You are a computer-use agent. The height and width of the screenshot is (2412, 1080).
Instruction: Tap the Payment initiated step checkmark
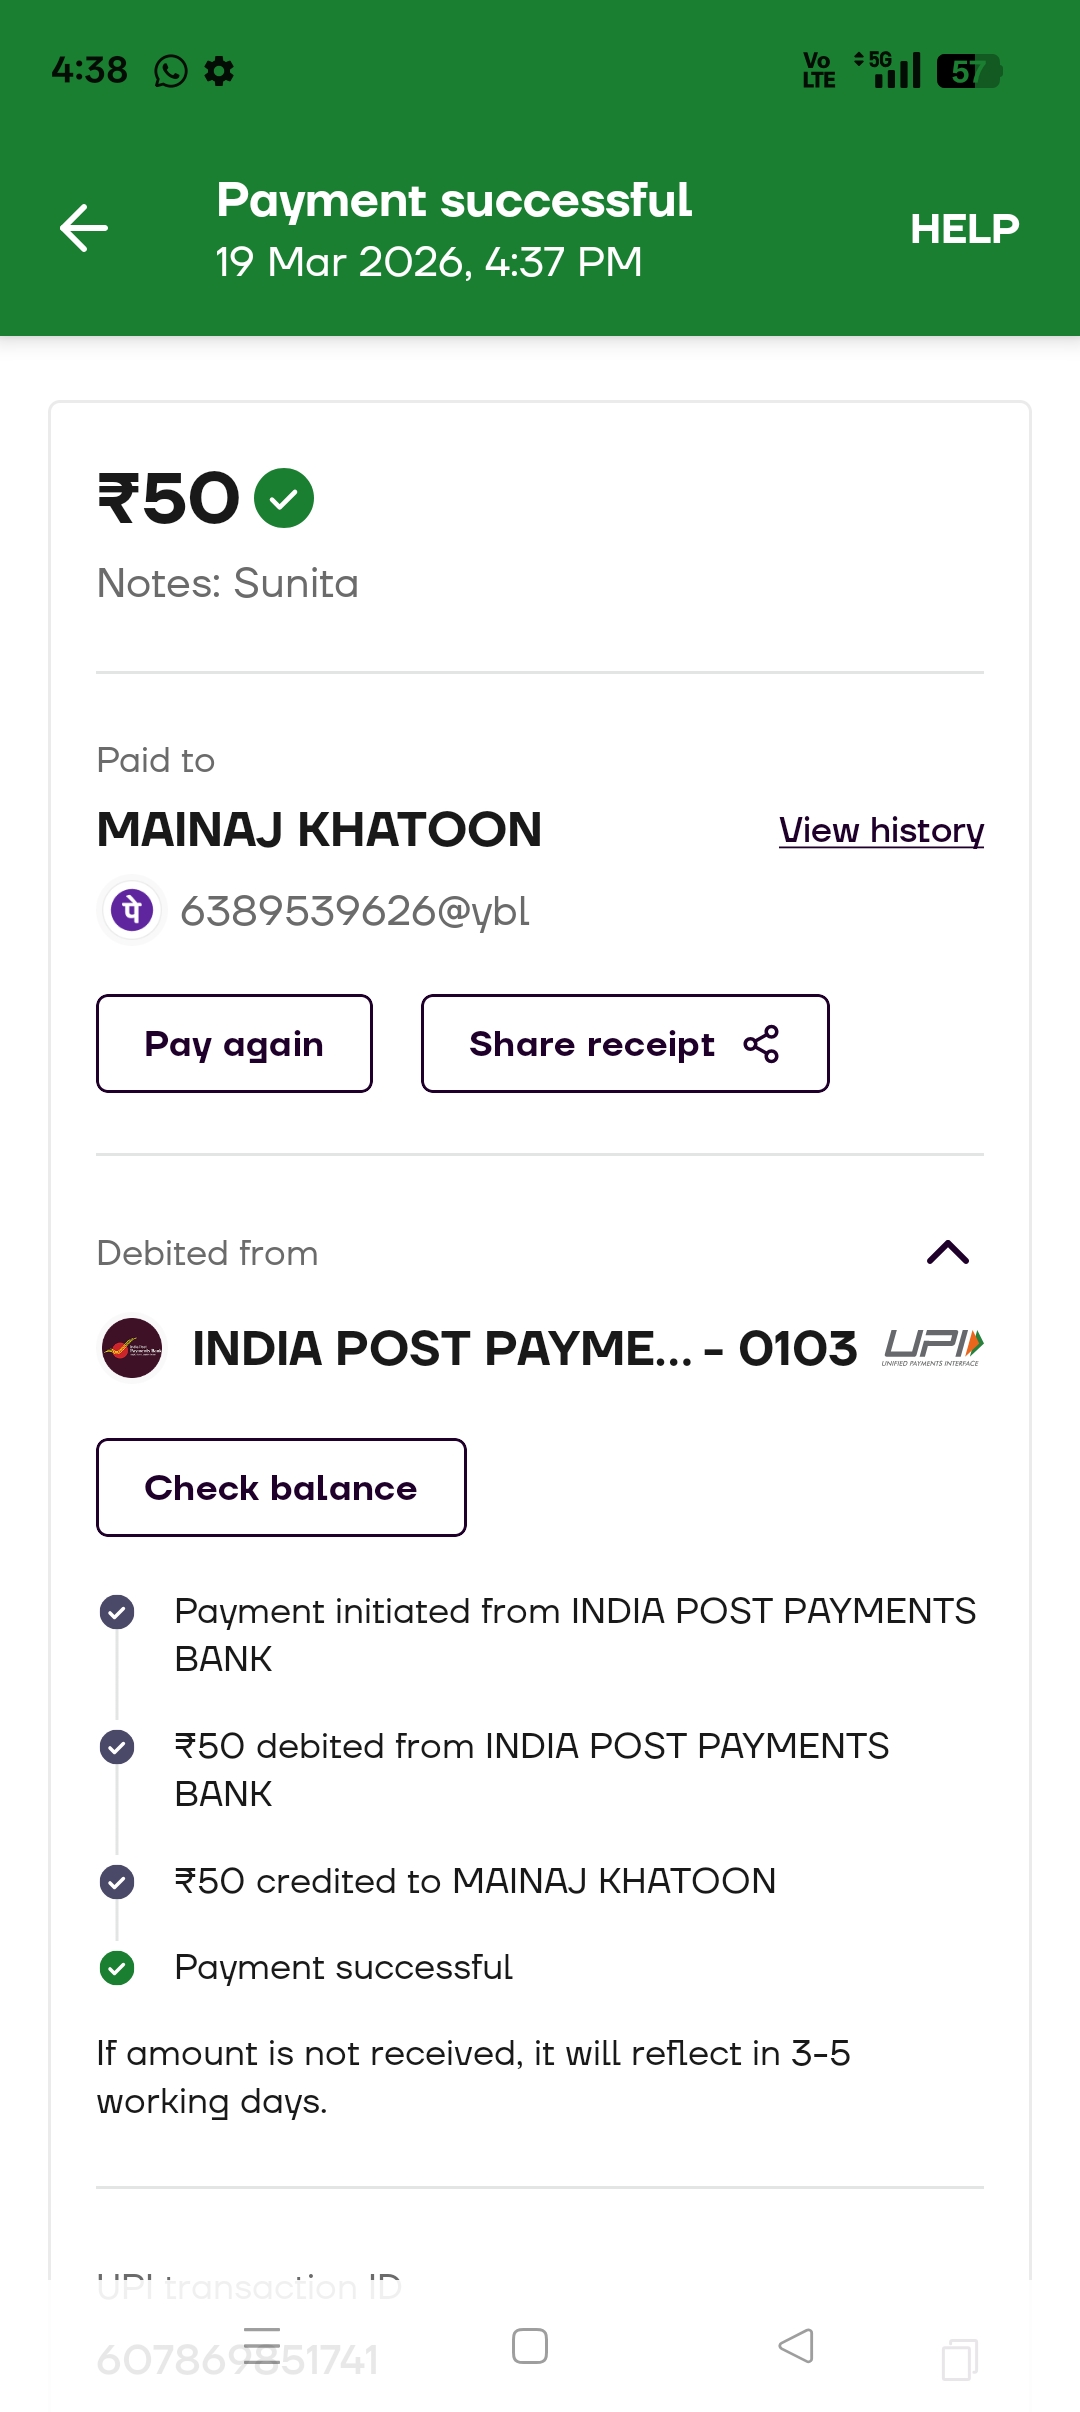[117, 1612]
